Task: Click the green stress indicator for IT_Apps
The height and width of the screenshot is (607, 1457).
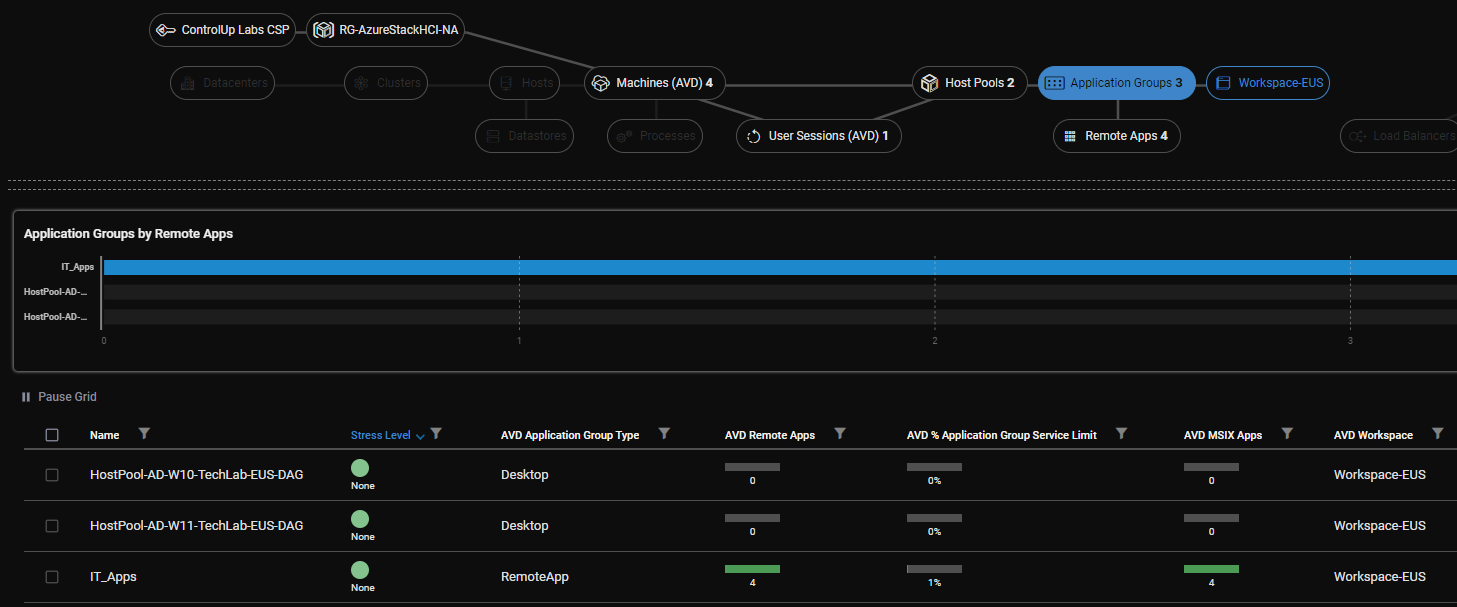Action: pos(360,568)
